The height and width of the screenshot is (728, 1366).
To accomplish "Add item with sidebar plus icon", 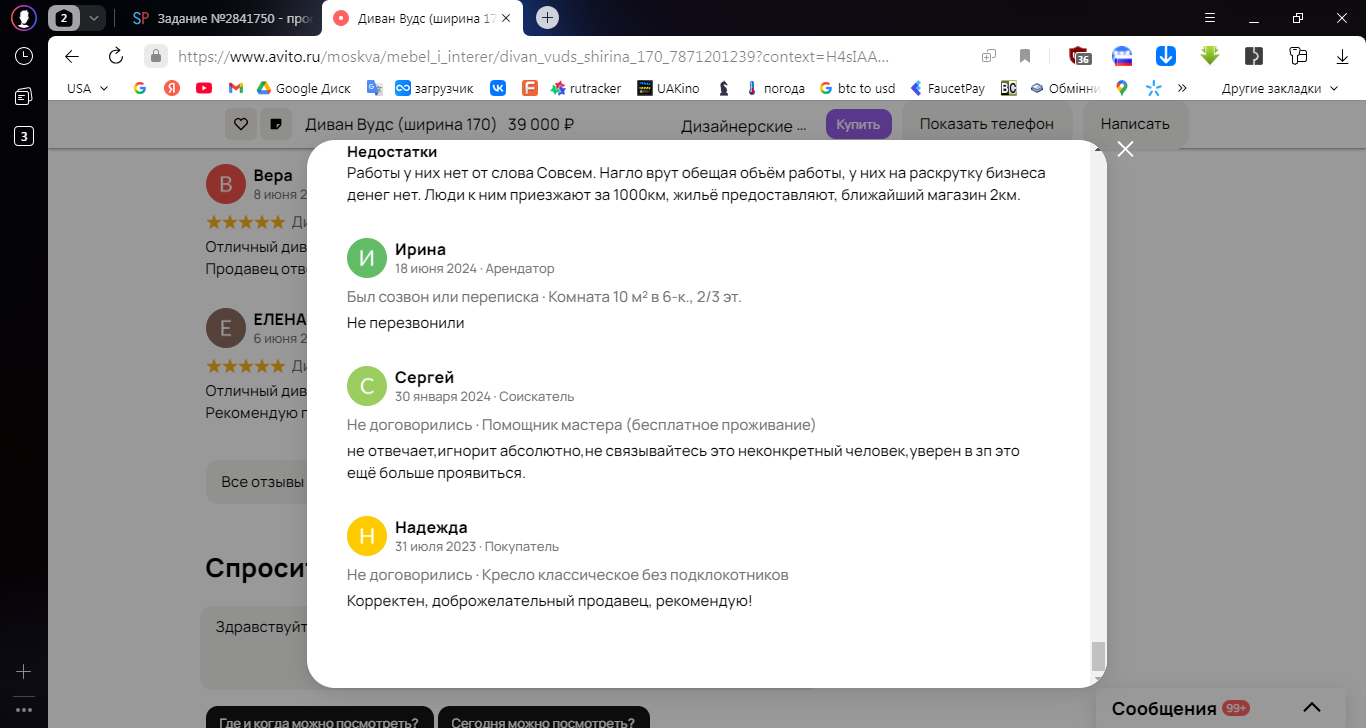I will click(x=24, y=672).
